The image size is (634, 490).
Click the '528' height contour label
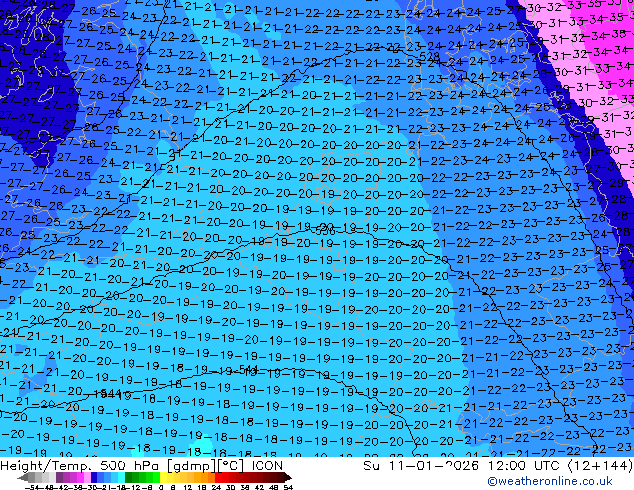[x=429, y=56]
